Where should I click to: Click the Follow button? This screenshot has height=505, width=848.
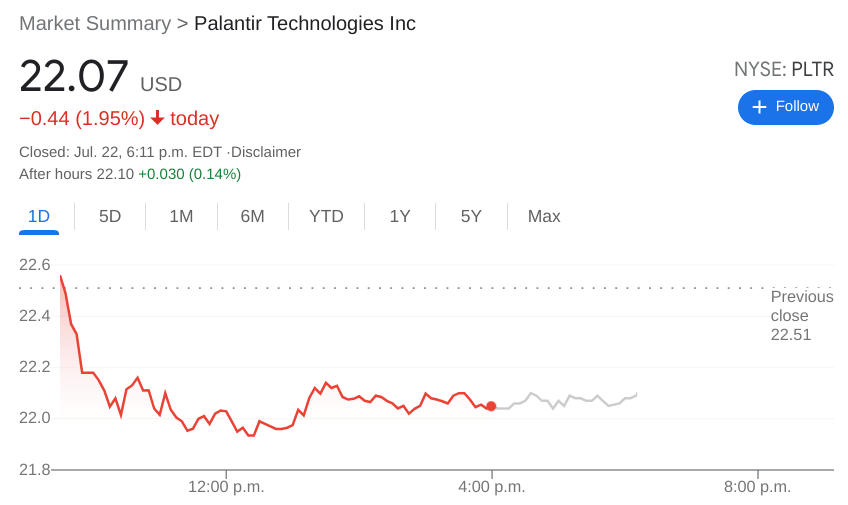coord(785,107)
